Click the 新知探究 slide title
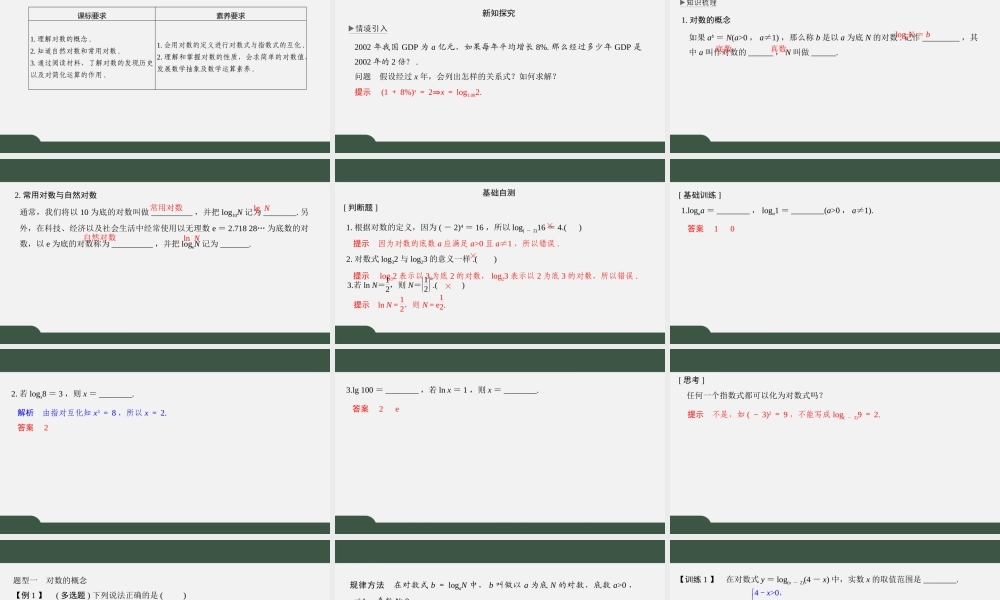The image size is (1000, 600). [498, 13]
